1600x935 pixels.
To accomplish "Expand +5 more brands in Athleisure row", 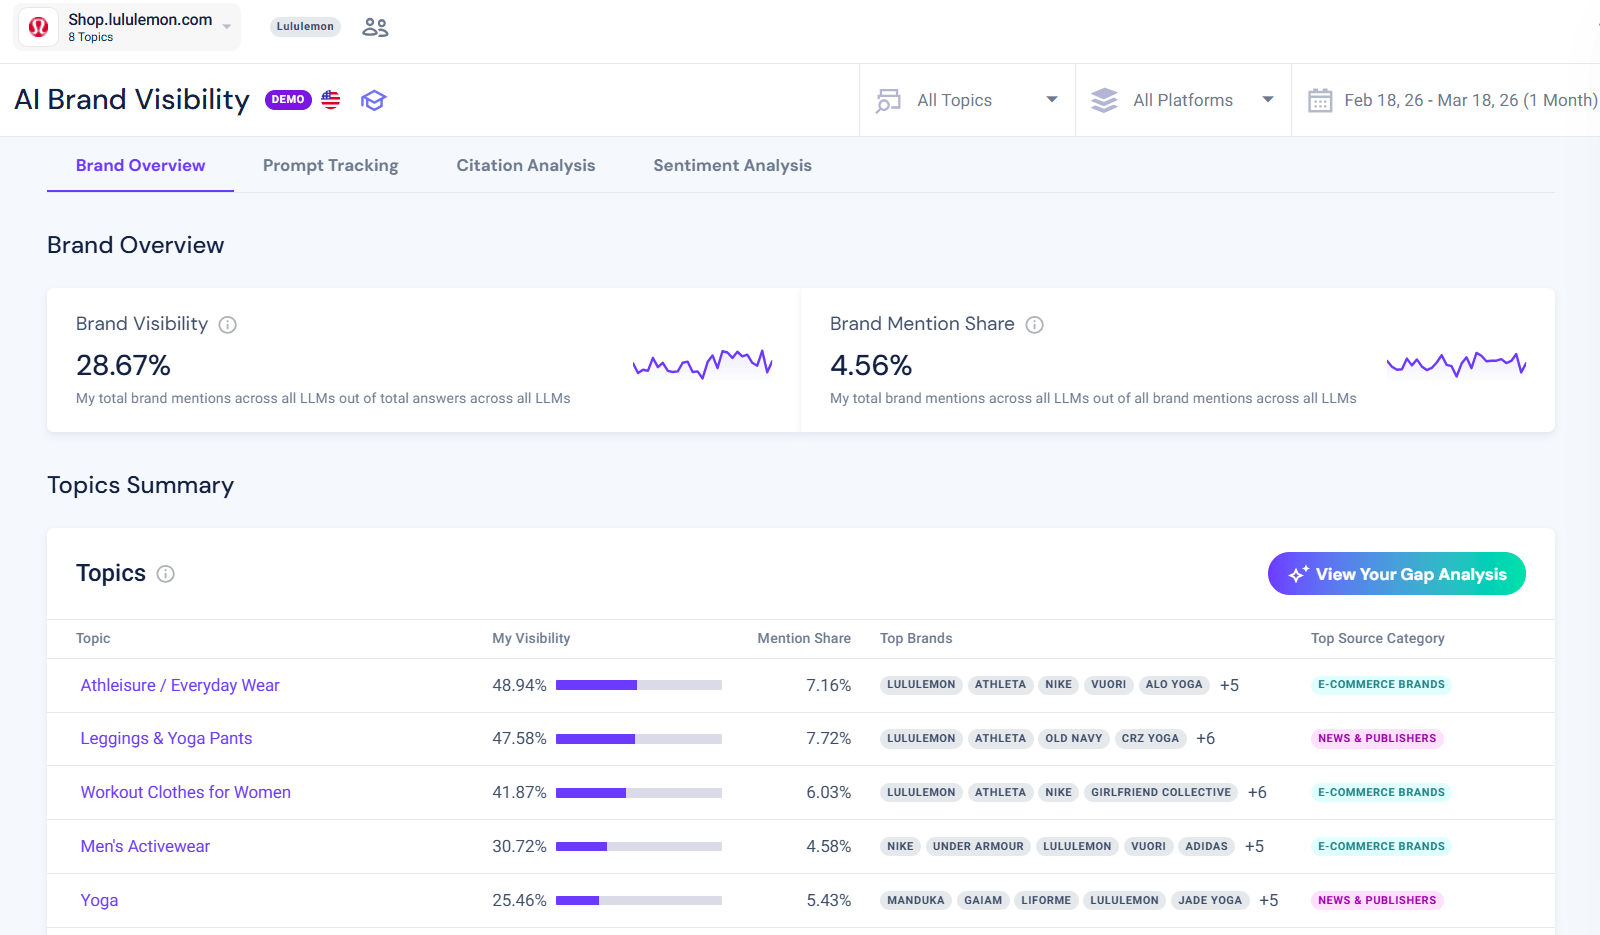I will [1229, 686].
